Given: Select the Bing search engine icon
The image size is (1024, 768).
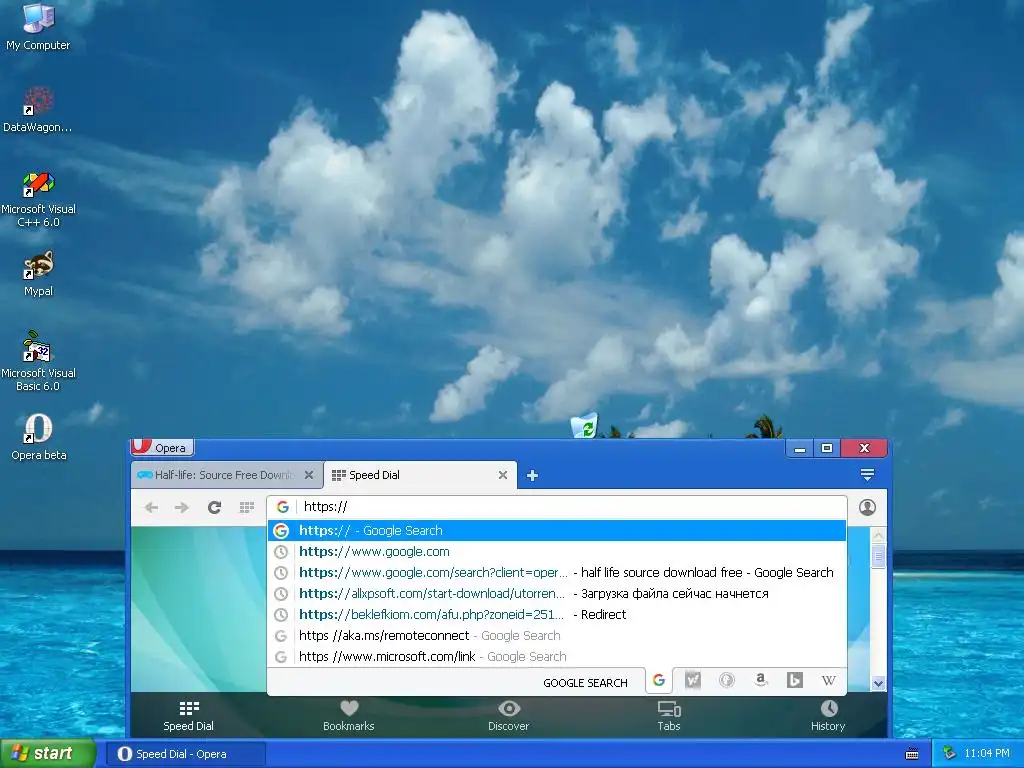Looking at the screenshot, I should click(x=794, y=680).
